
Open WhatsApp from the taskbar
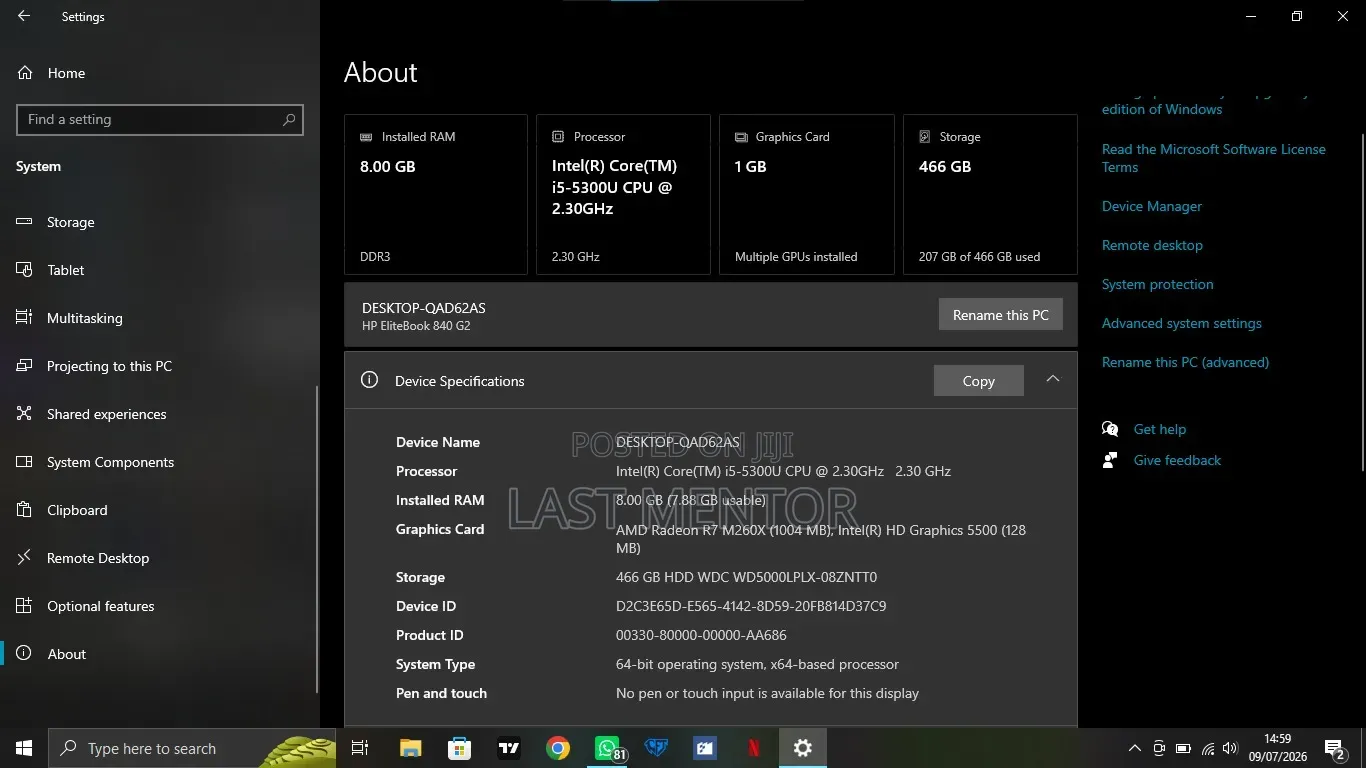point(607,748)
